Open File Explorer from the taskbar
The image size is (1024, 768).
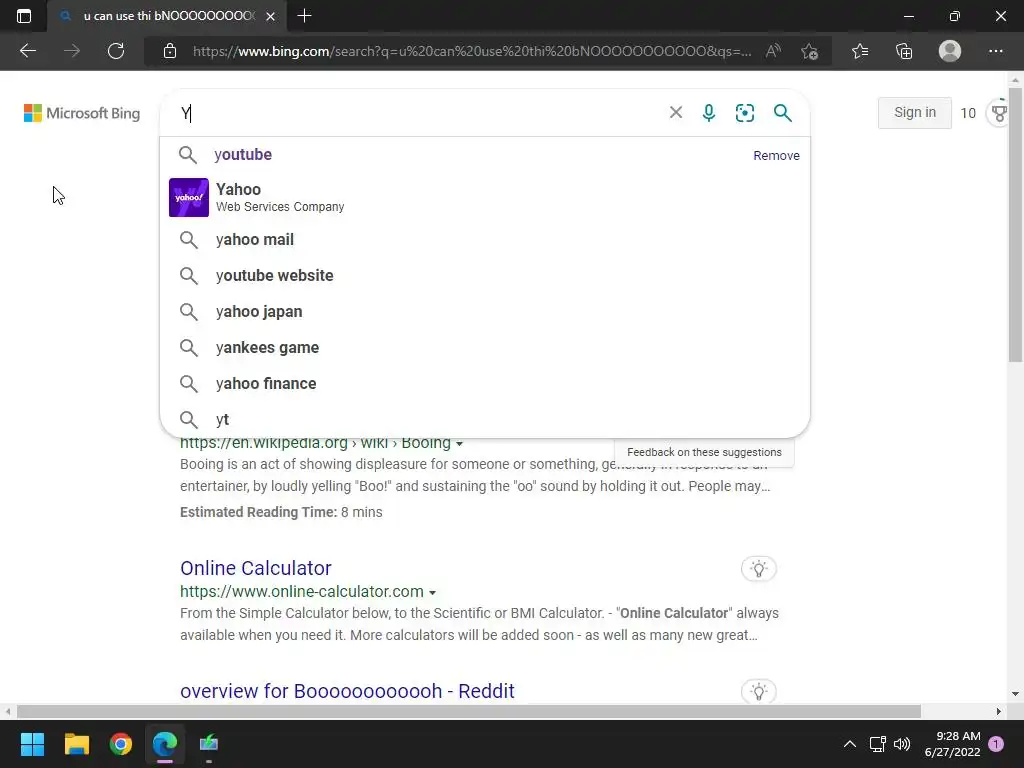76,743
